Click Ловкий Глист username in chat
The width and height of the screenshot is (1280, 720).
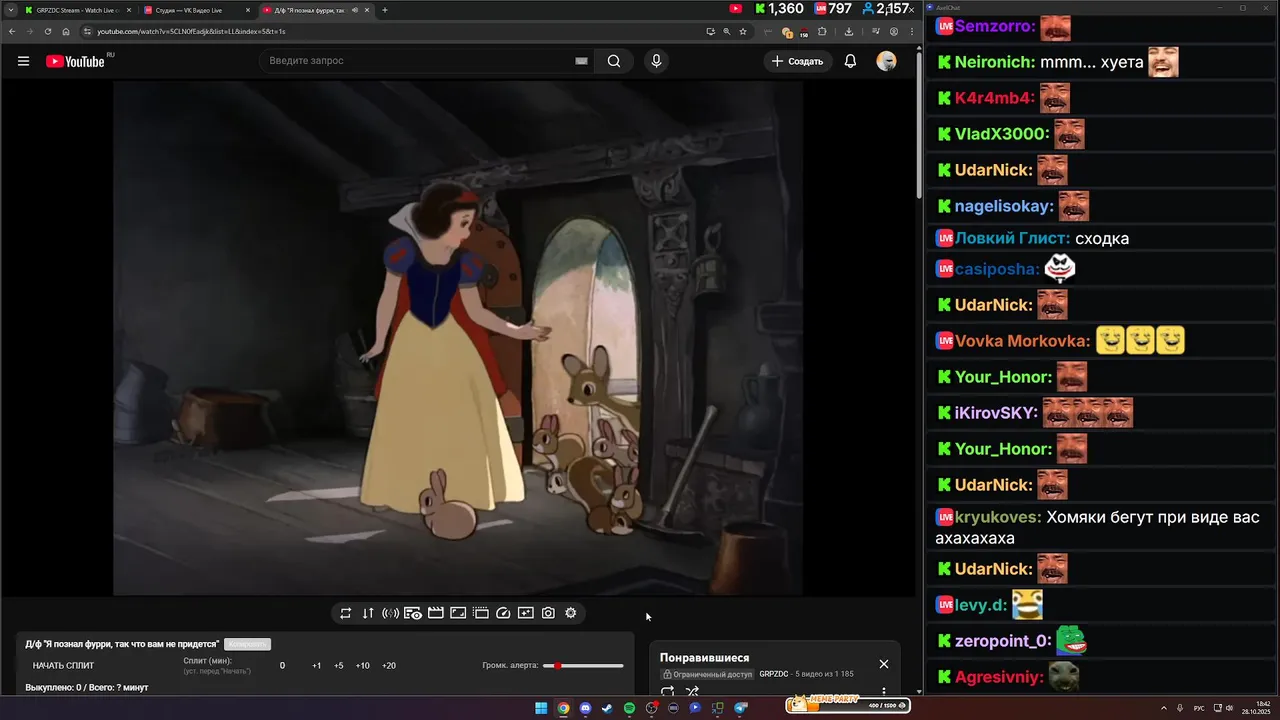[1012, 238]
